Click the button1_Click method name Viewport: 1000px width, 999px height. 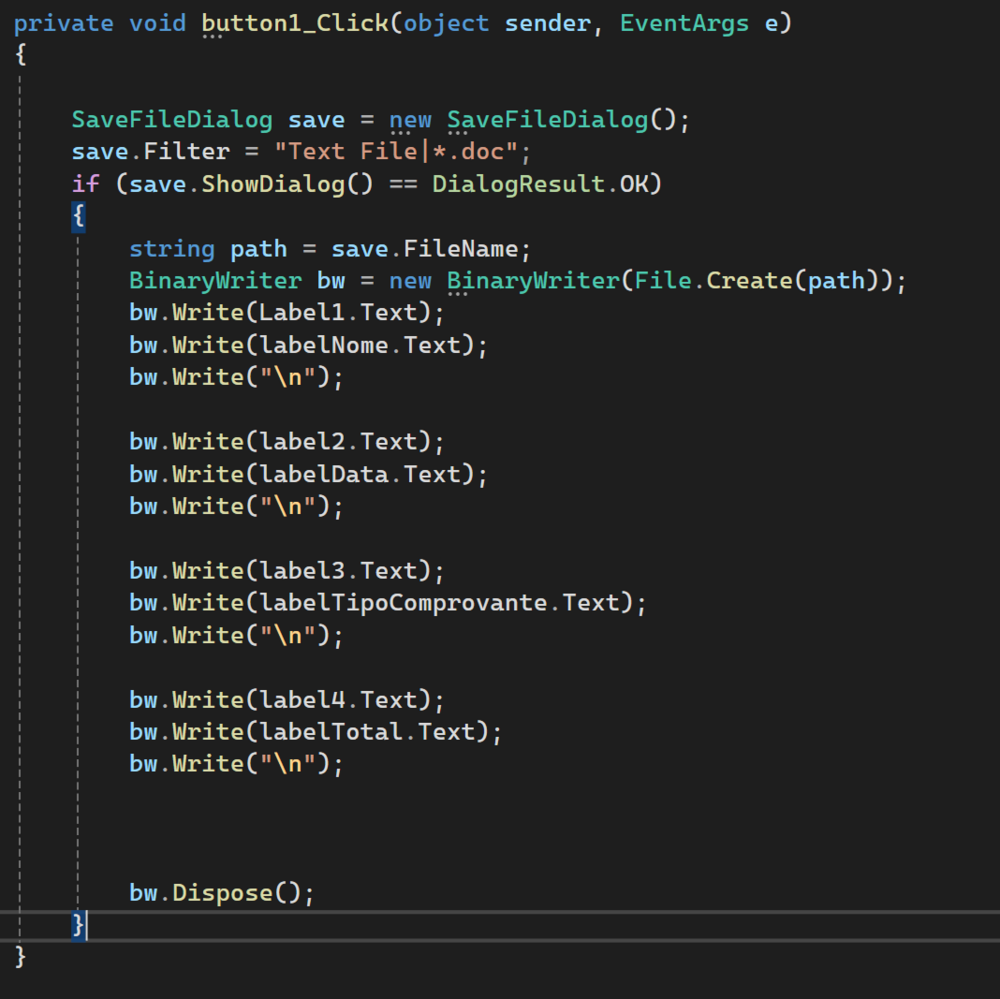(x=296, y=24)
